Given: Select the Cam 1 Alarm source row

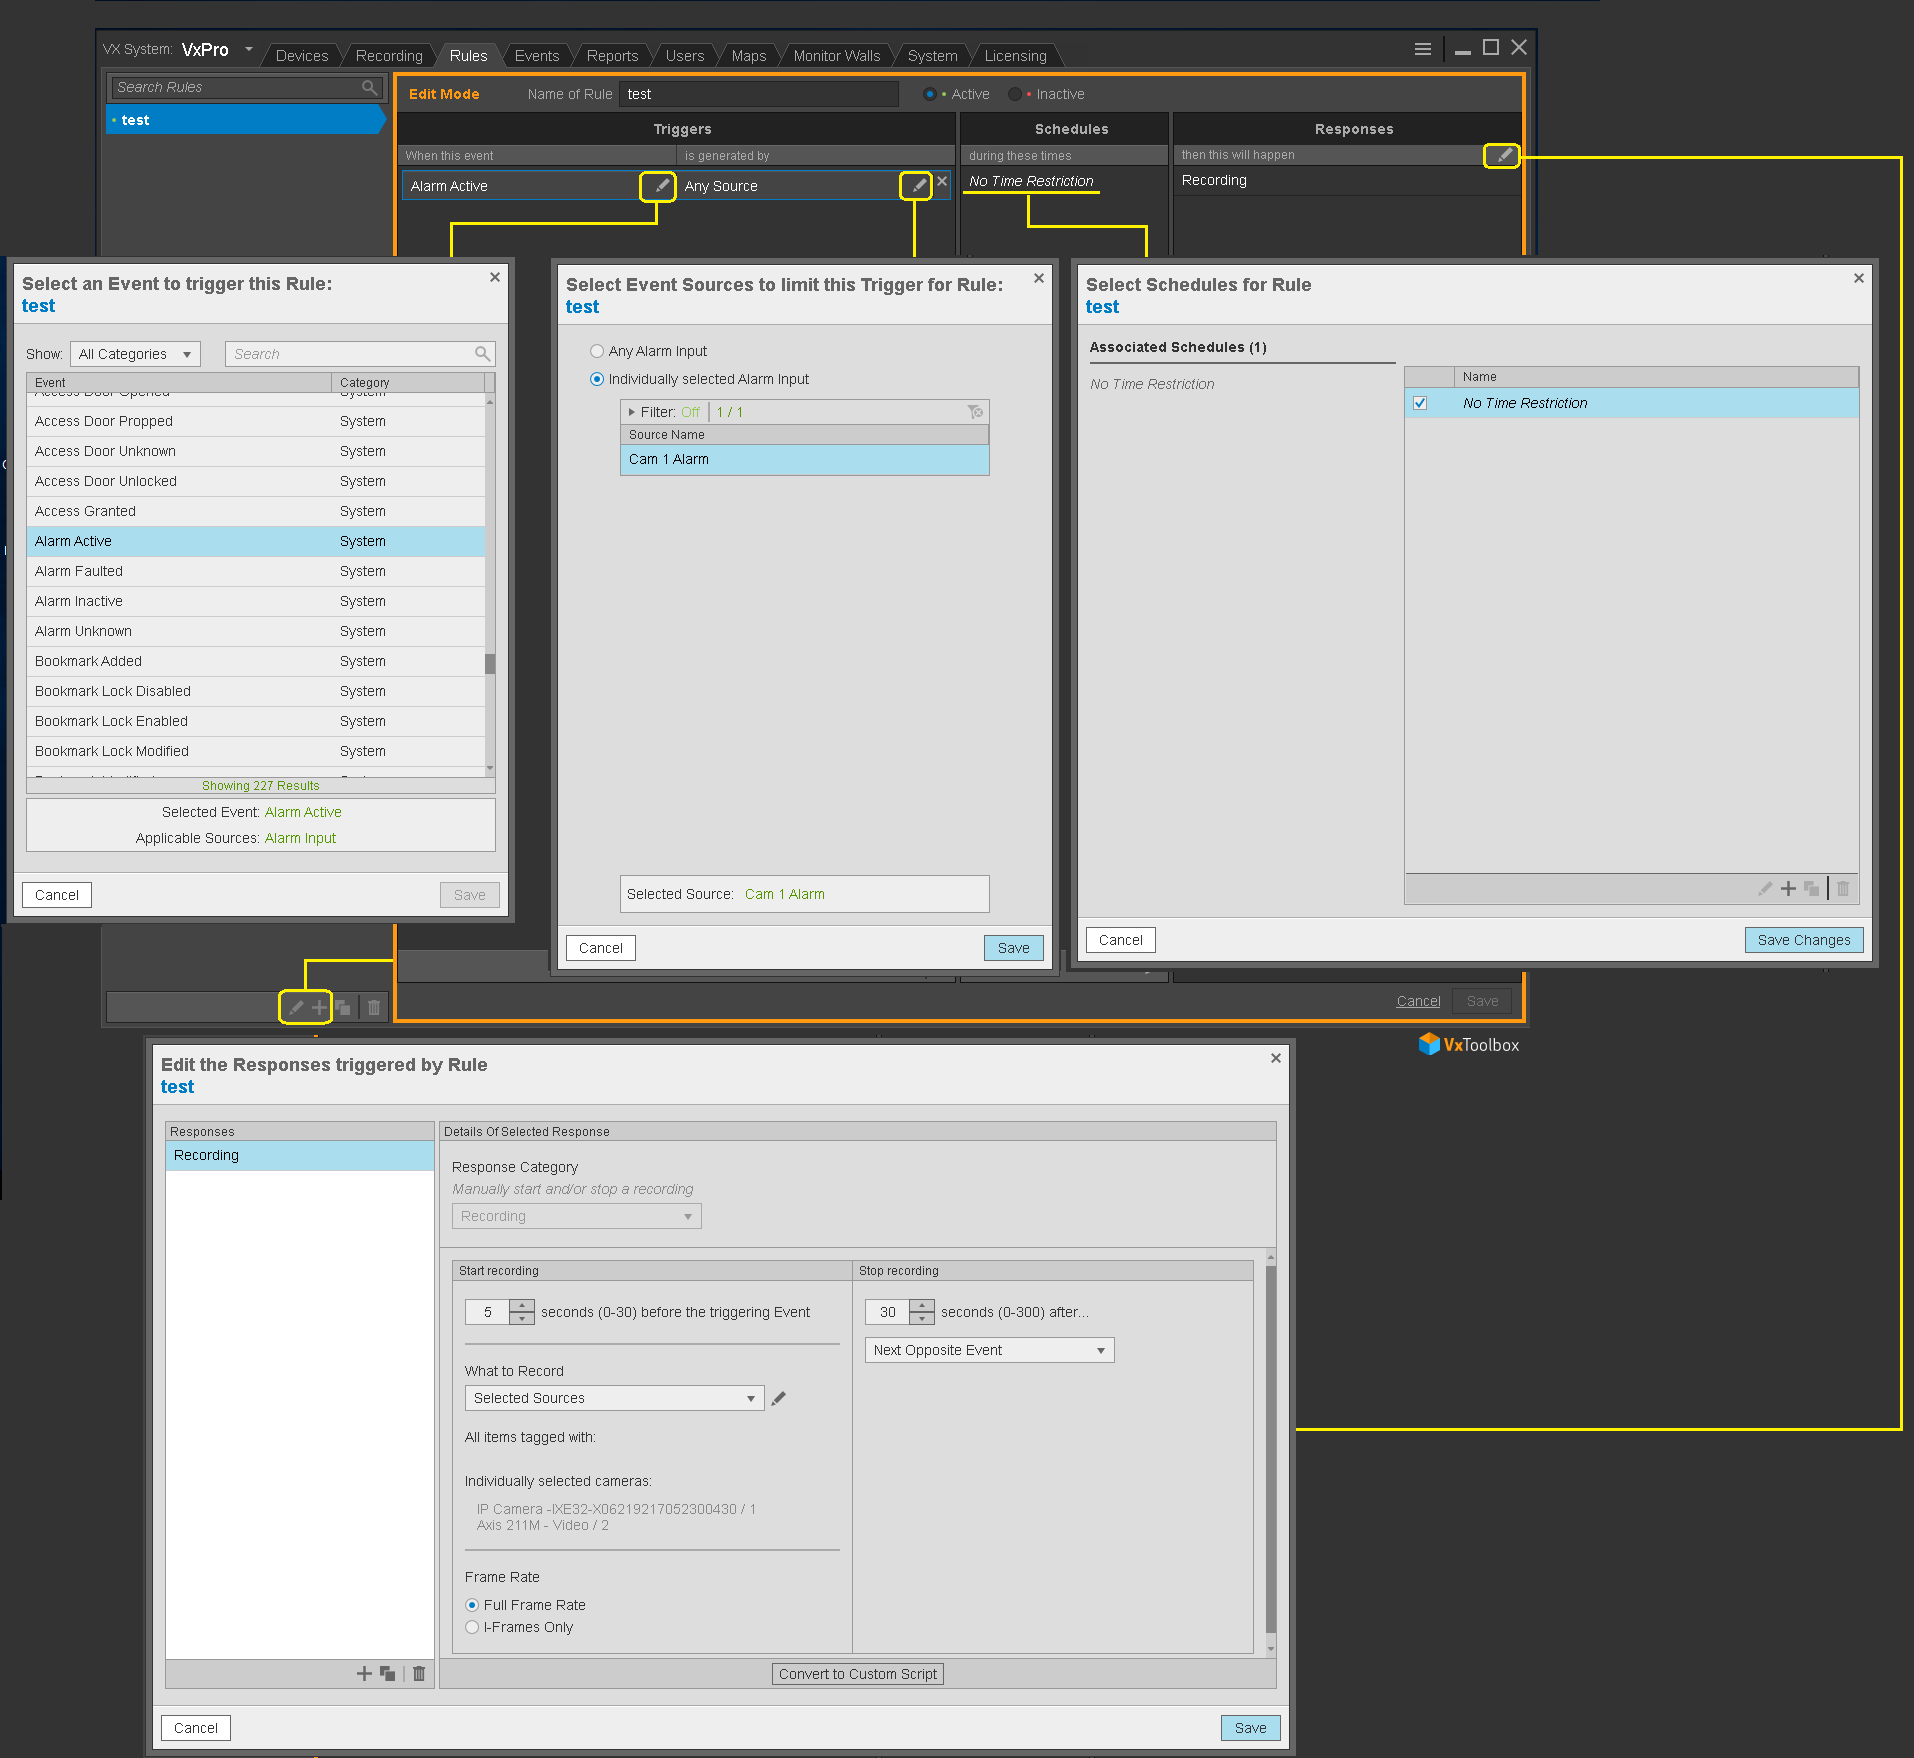Looking at the screenshot, I should pos(804,459).
